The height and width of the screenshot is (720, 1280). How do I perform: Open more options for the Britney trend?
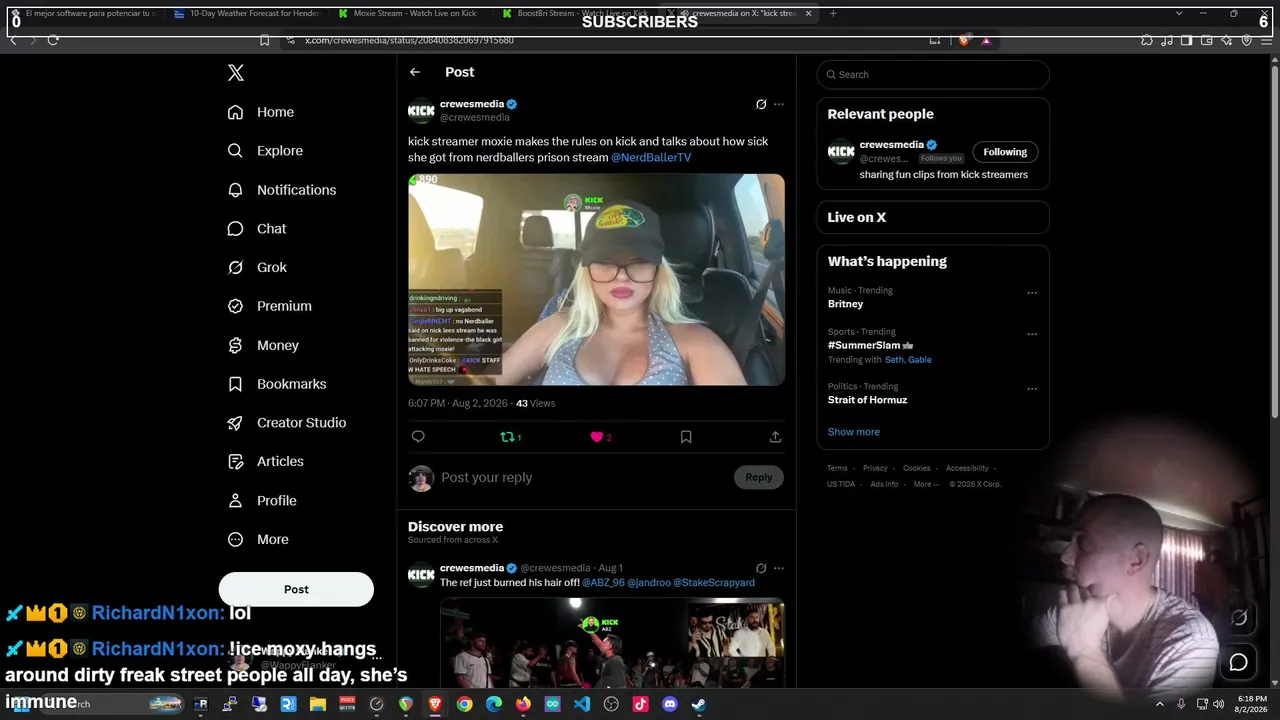pos(1032,293)
